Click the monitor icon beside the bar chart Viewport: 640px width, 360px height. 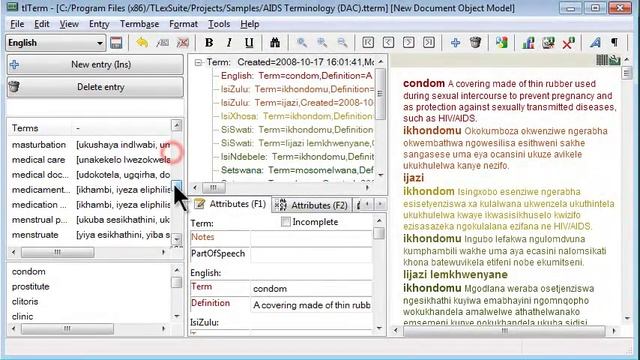[x=548, y=42]
